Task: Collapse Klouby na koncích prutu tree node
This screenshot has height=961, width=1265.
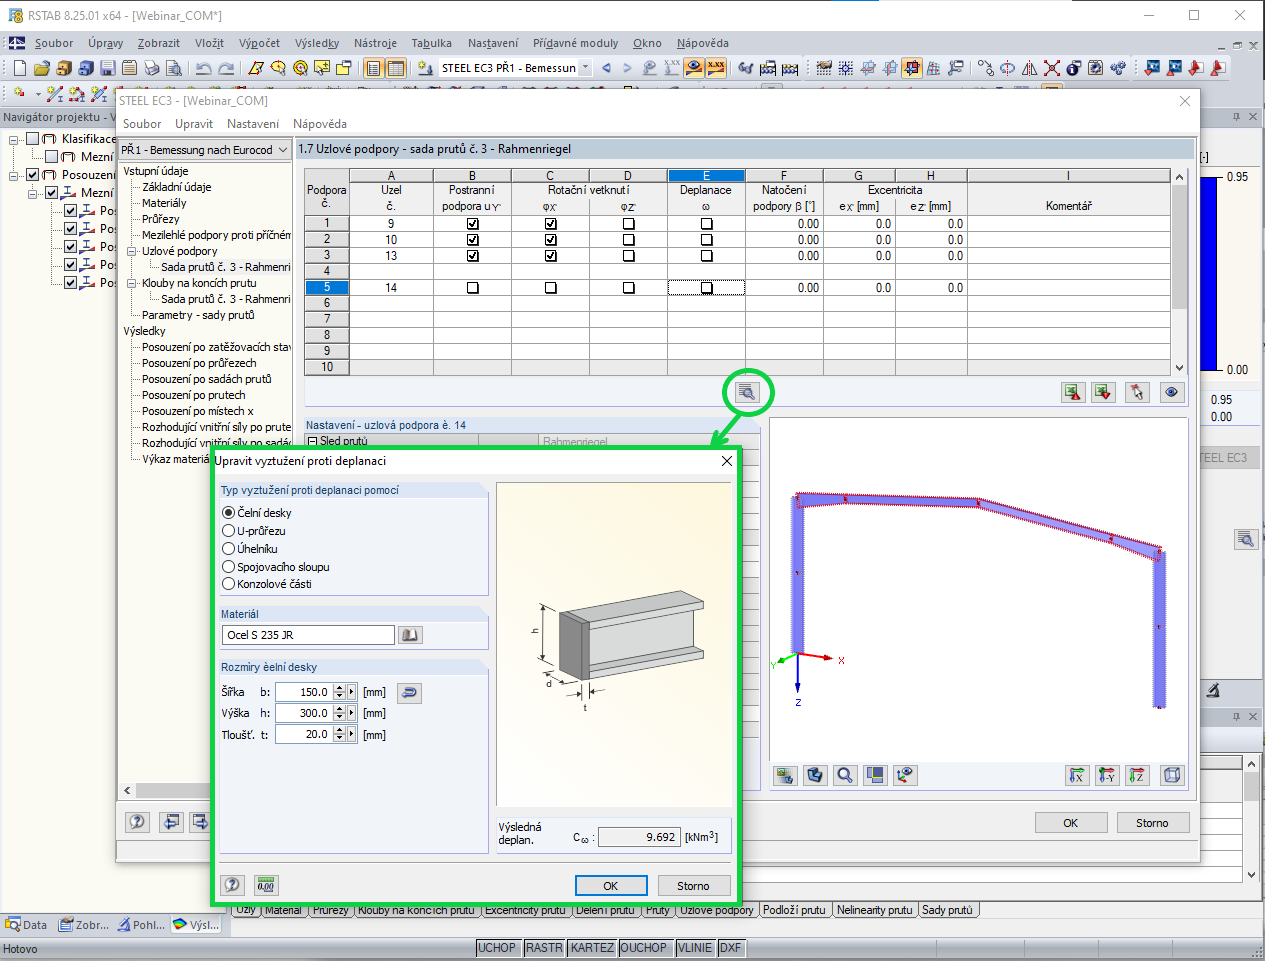Action: coord(131,283)
